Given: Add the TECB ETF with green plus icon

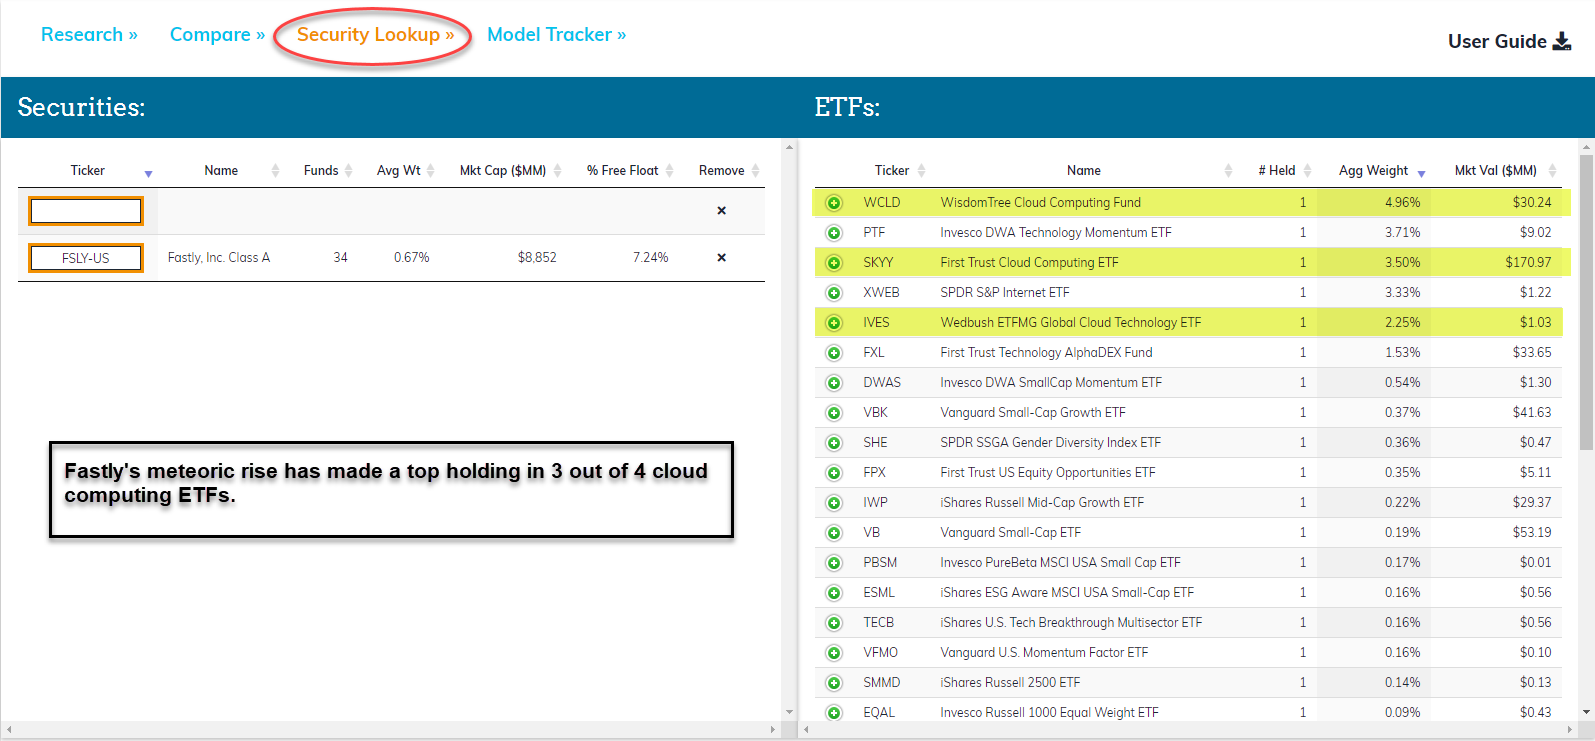Looking at the screenshot, I should (834, 623).
